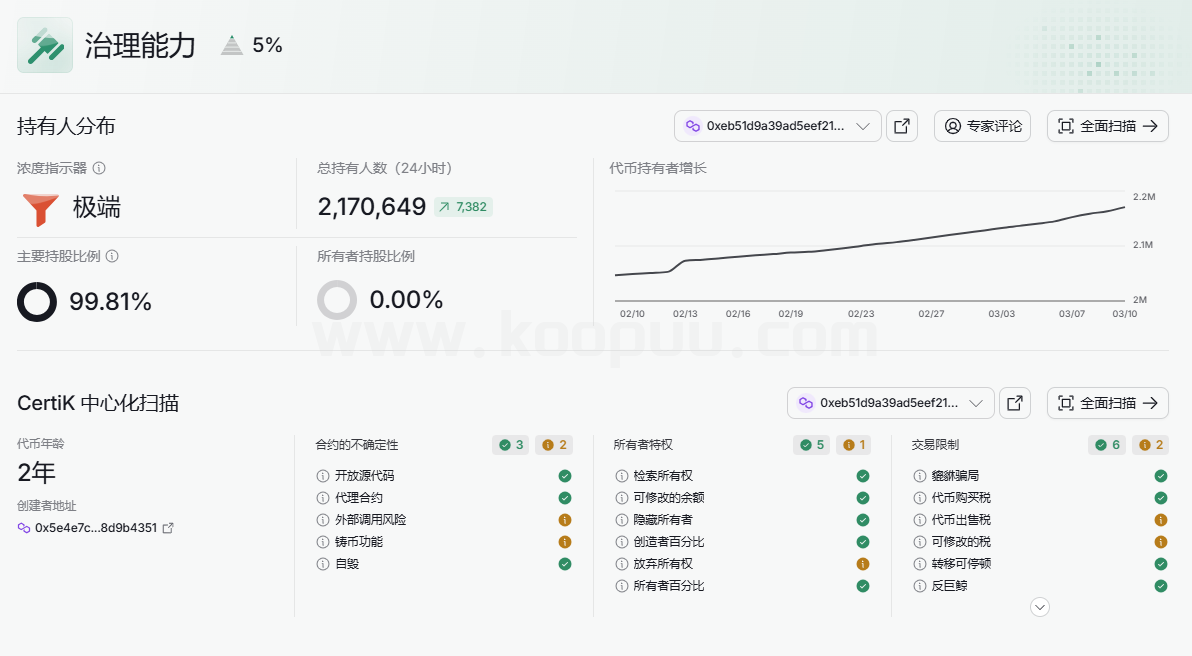Image resolution: width=1192 pixels, height=656 pixels.
Task: Click orange warning status for 外部调用风险
Action: click(565, 520)
